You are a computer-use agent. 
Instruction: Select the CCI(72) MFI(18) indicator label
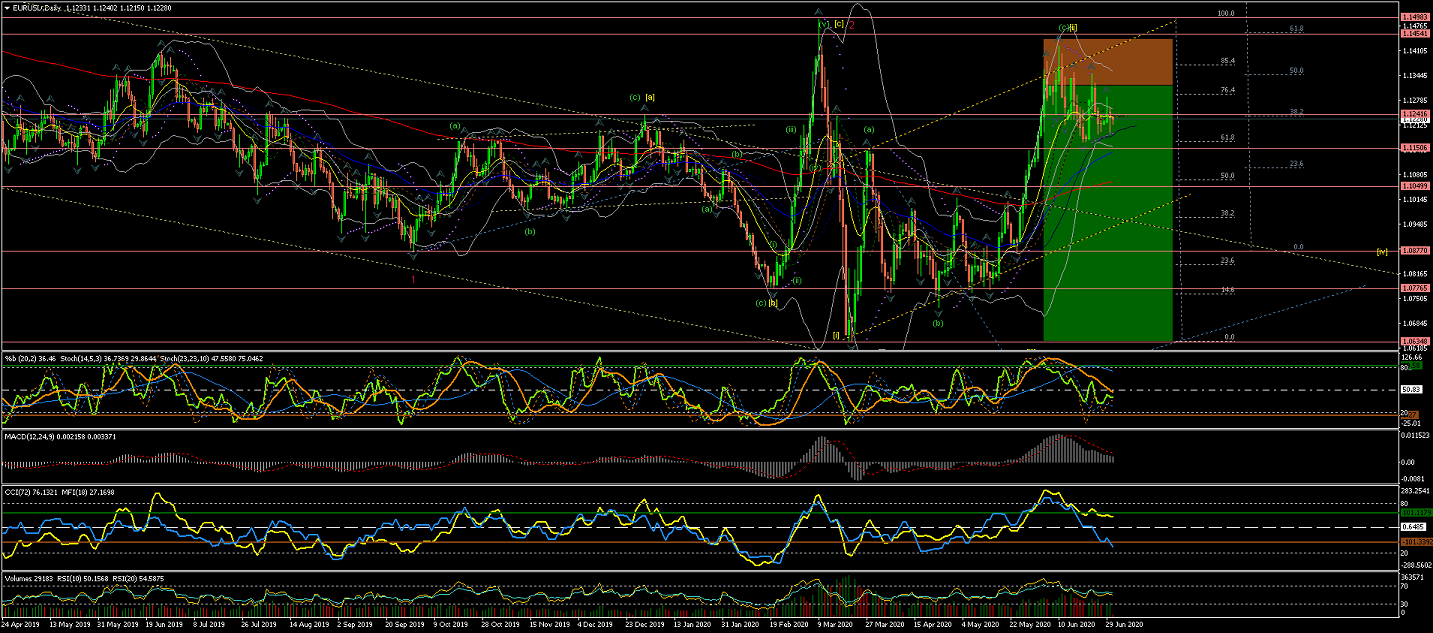(x=58, y=492)
